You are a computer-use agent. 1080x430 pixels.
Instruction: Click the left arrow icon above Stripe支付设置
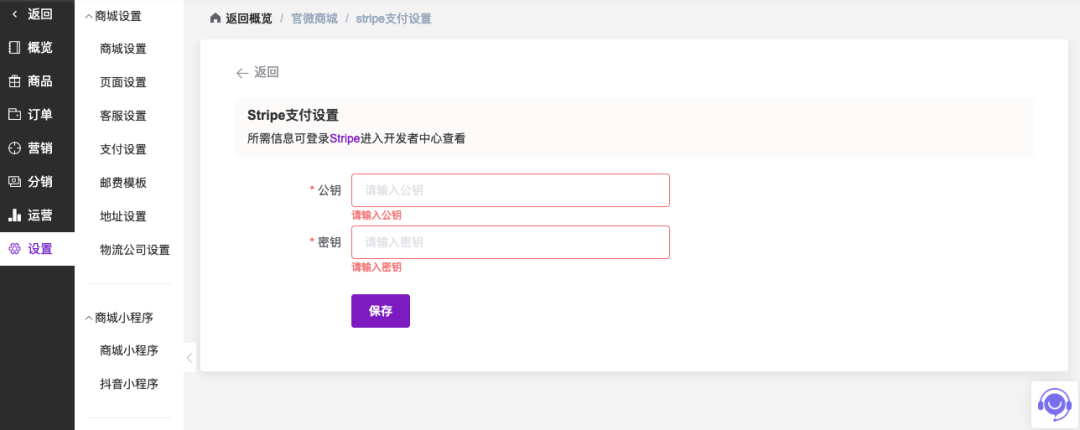click(242, 73)
